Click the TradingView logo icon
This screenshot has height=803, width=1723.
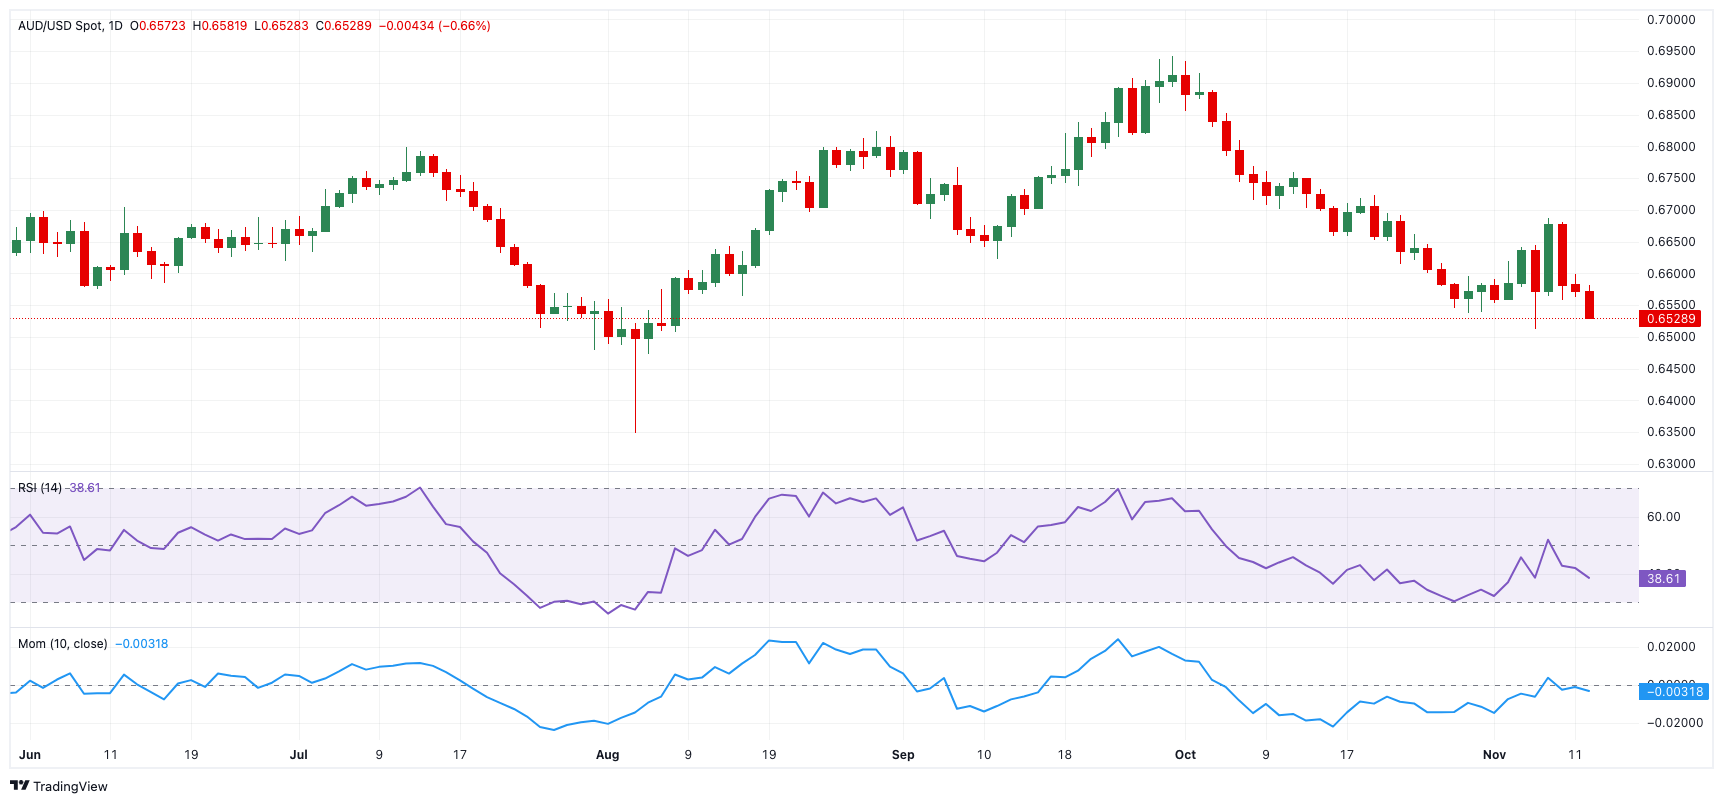19,786
